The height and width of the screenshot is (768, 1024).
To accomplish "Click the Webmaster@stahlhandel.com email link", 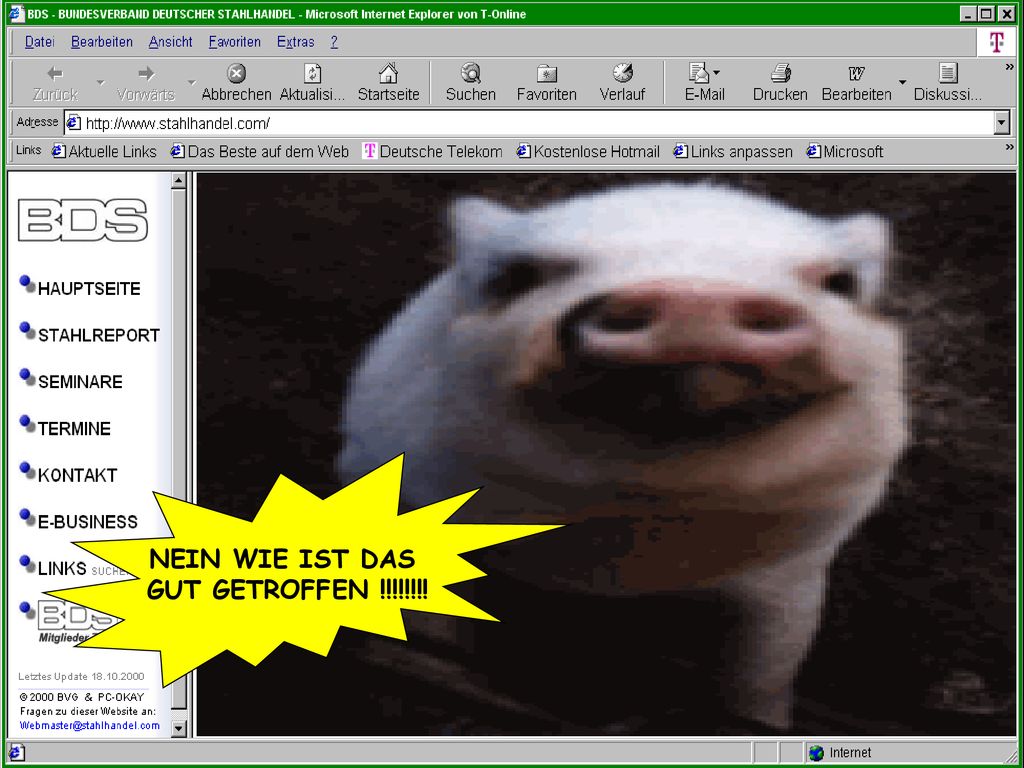I will pyautogui.click(x=89, y=726).
